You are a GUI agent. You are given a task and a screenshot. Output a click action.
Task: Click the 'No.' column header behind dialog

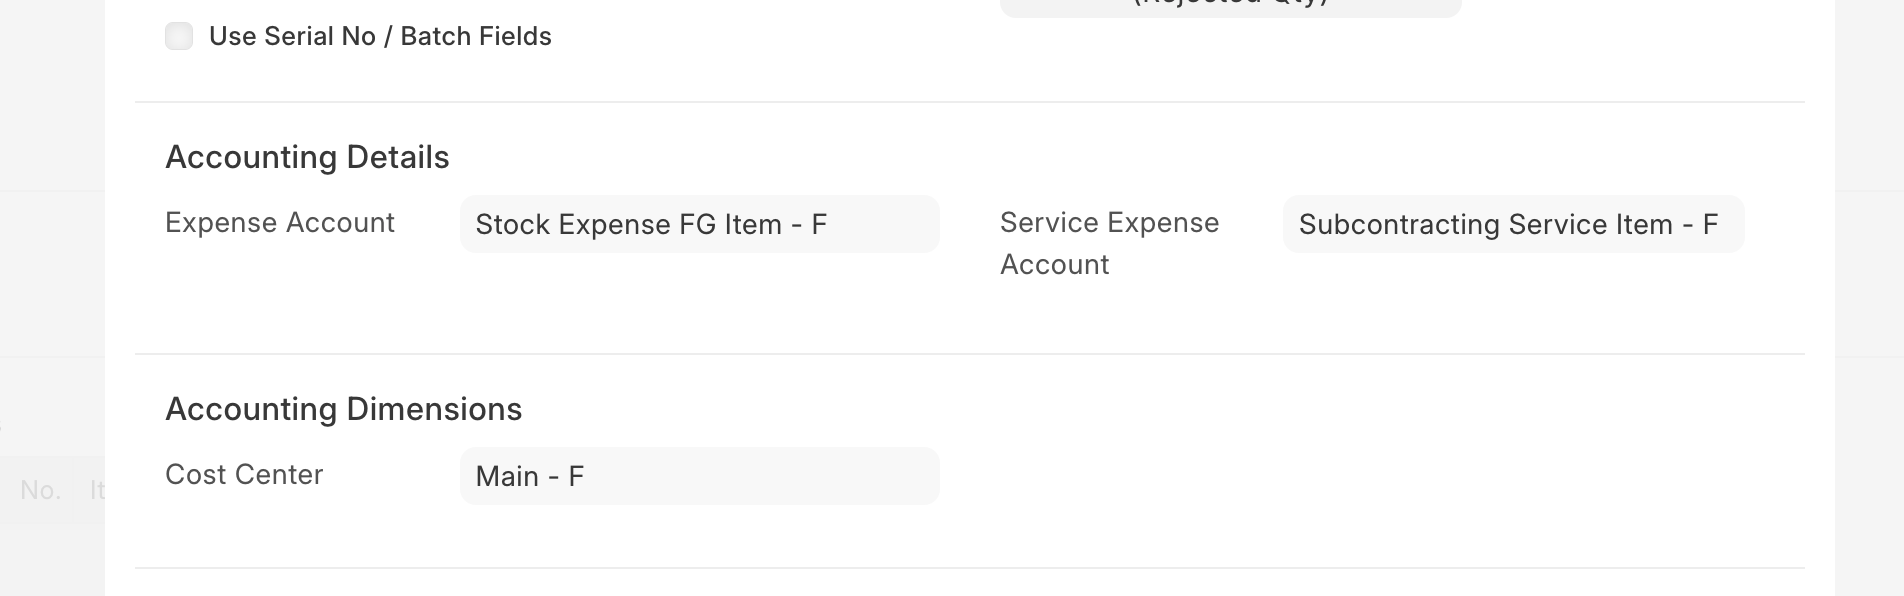pyautogui.click(x=40, y=490)
